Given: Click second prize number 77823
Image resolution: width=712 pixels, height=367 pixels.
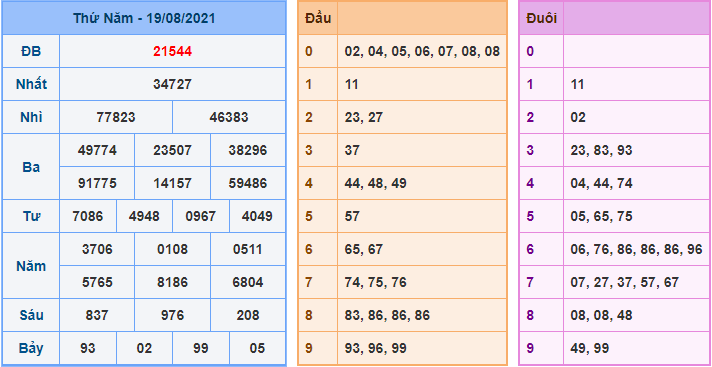Looking at the screenshot, I should coord(116,117).
